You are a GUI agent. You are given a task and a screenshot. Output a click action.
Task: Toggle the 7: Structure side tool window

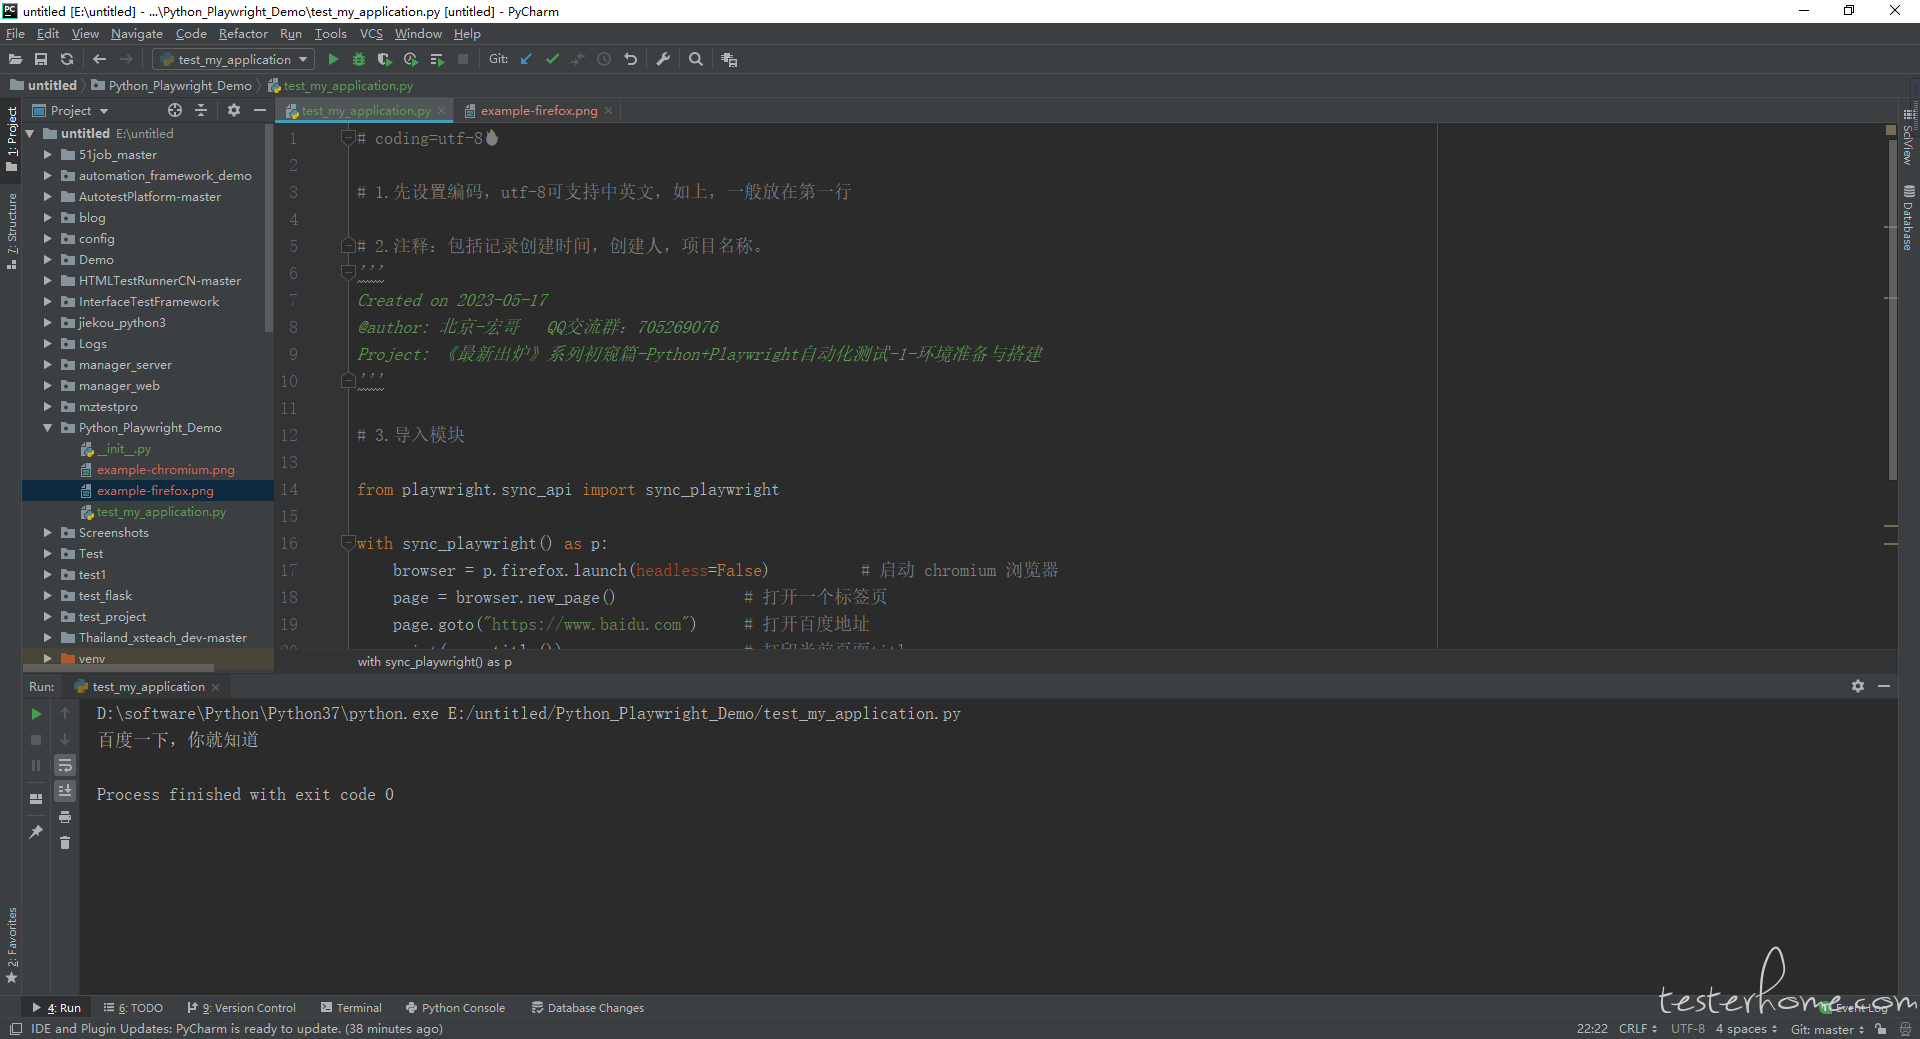[x=12, y=231]
